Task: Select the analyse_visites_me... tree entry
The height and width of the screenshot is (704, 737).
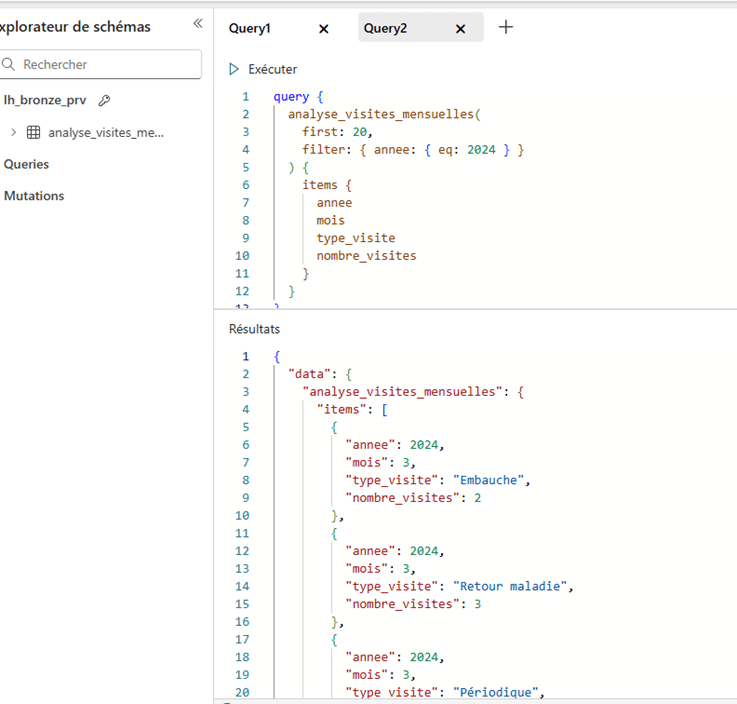Action: 105,132
